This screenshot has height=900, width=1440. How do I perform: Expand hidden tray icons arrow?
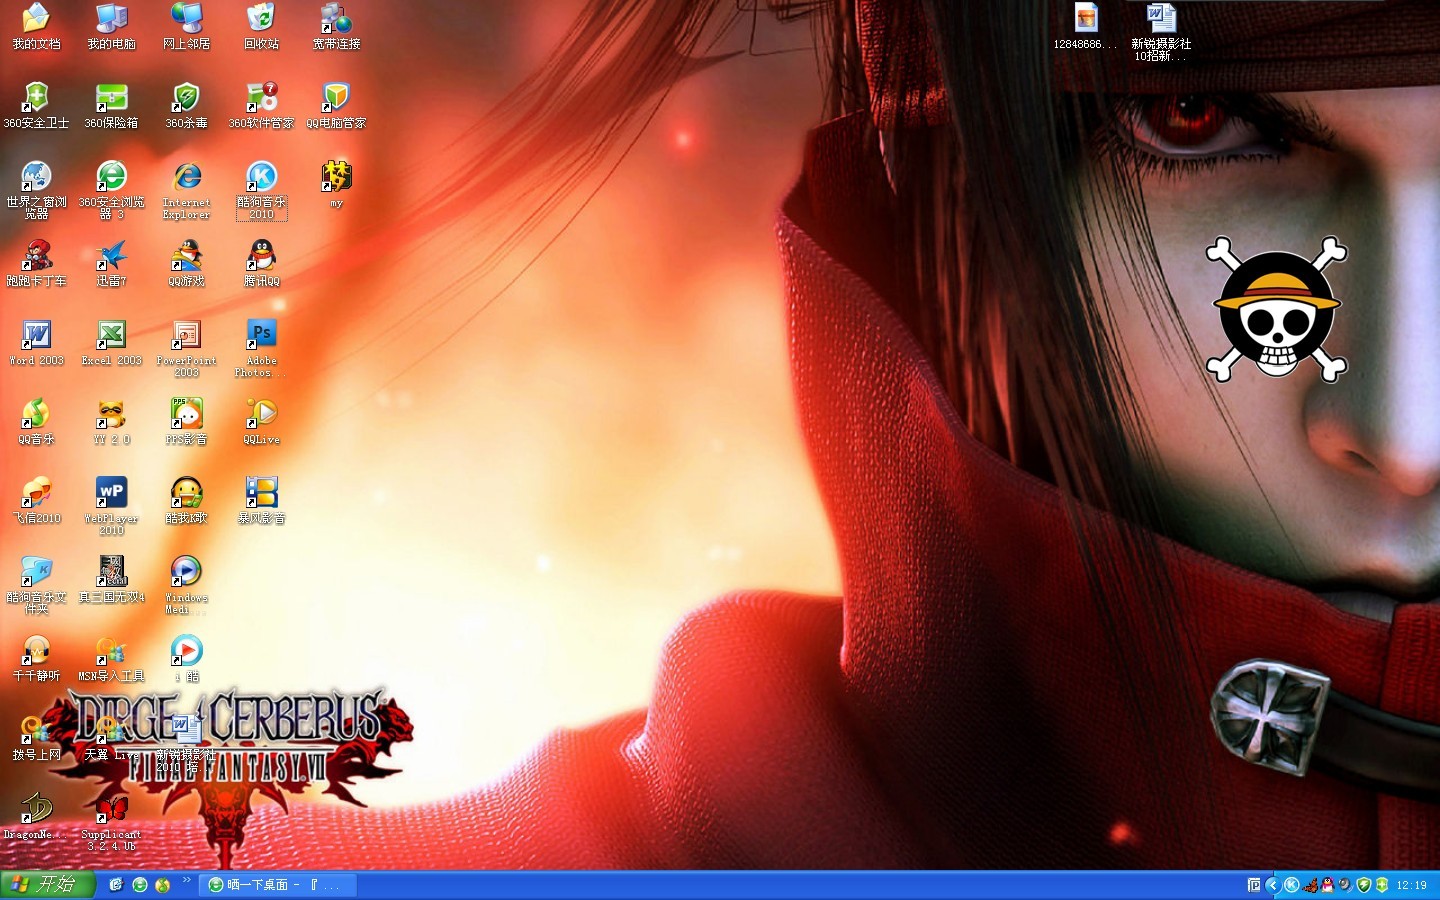pyautogui.click(x=1272, y=885)
